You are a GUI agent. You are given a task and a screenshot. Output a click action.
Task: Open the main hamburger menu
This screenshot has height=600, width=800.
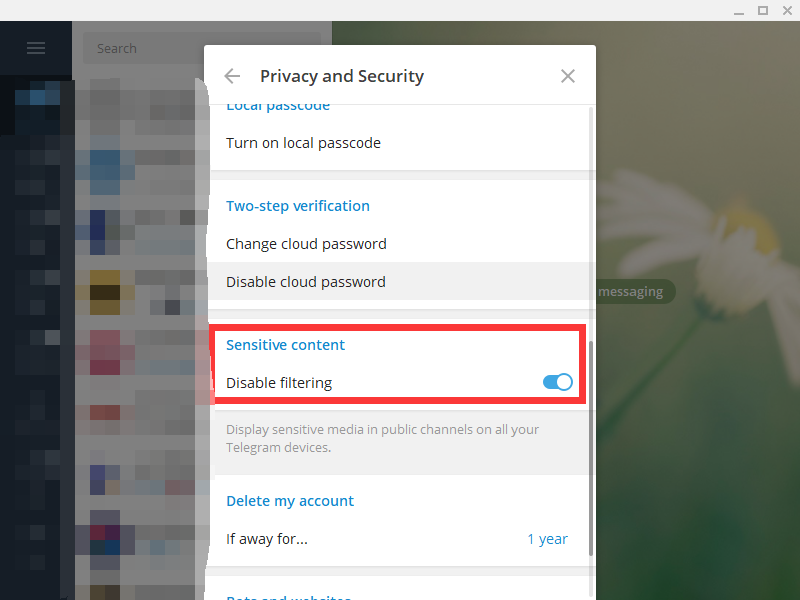36,48
